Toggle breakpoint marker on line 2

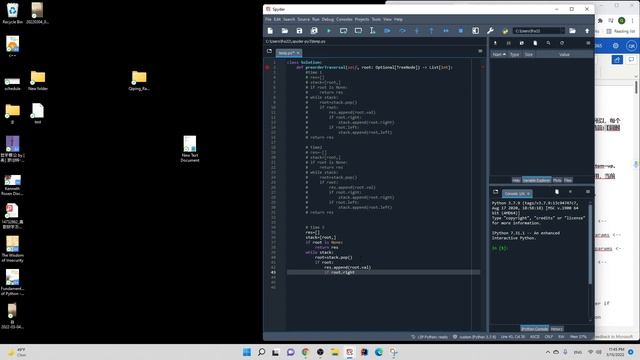point(267,67)
